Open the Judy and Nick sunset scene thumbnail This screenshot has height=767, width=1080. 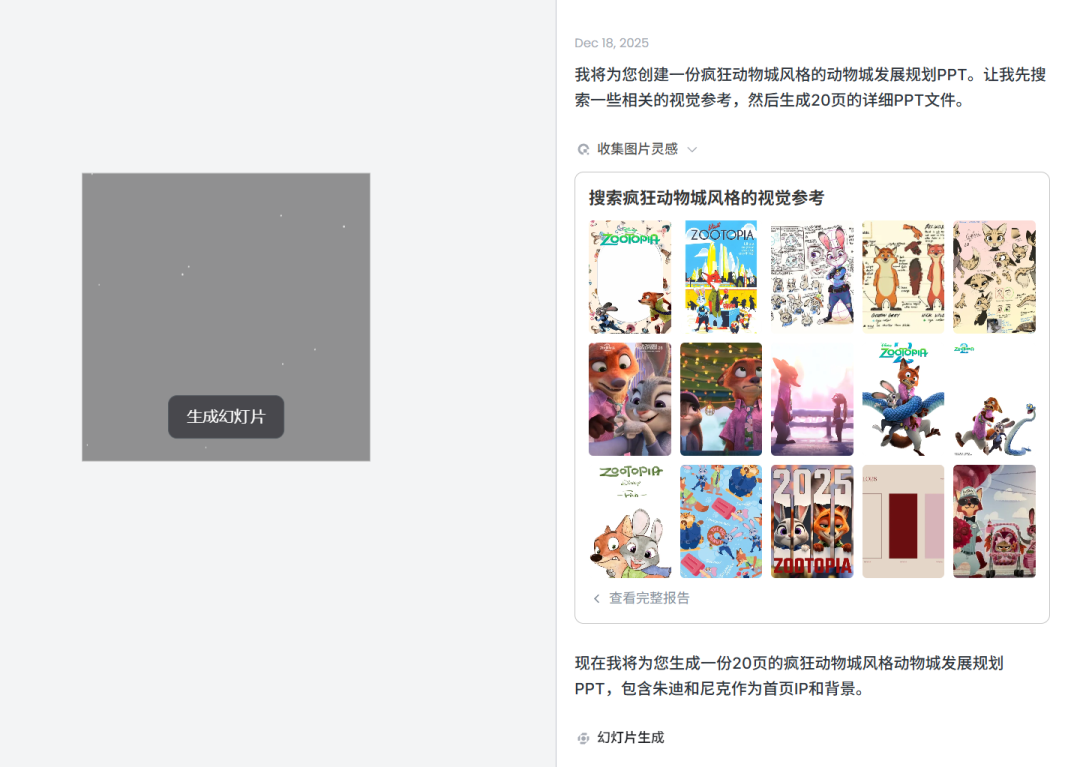point(812,398)
